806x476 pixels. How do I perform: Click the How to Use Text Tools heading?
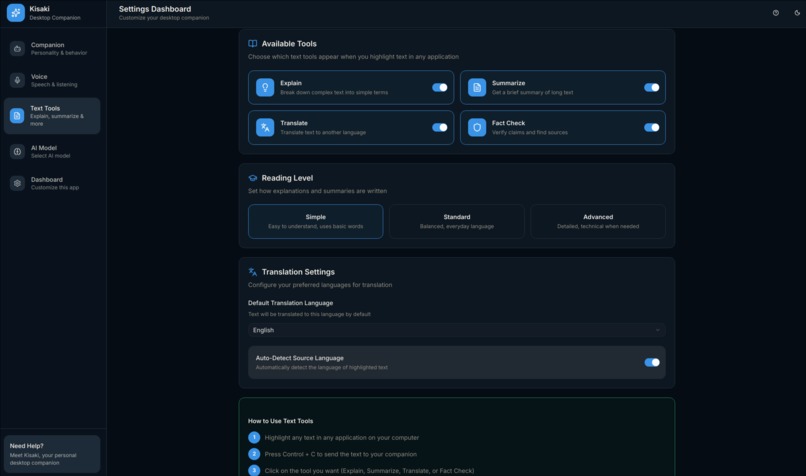tap(280, 421)
